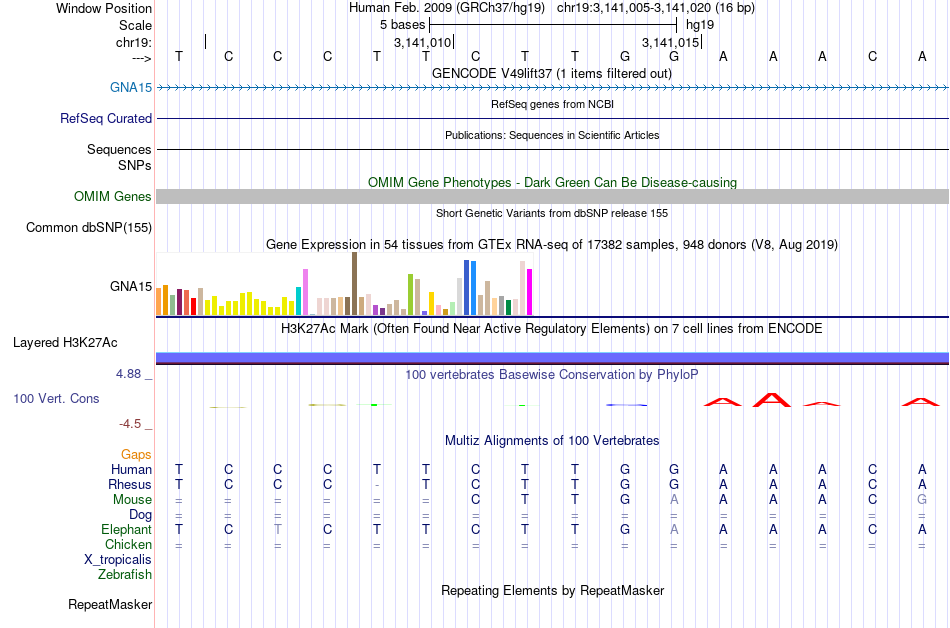
Task: Click the blue negative PhyloP mark
Action: coord(626,405)
